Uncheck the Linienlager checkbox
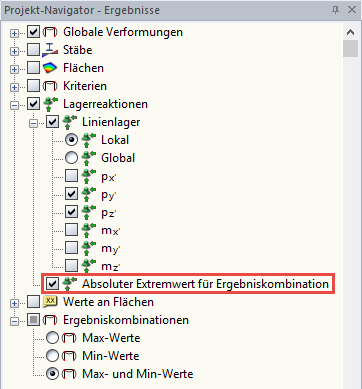This screenshot has width=362, height=389. point(52,122)
